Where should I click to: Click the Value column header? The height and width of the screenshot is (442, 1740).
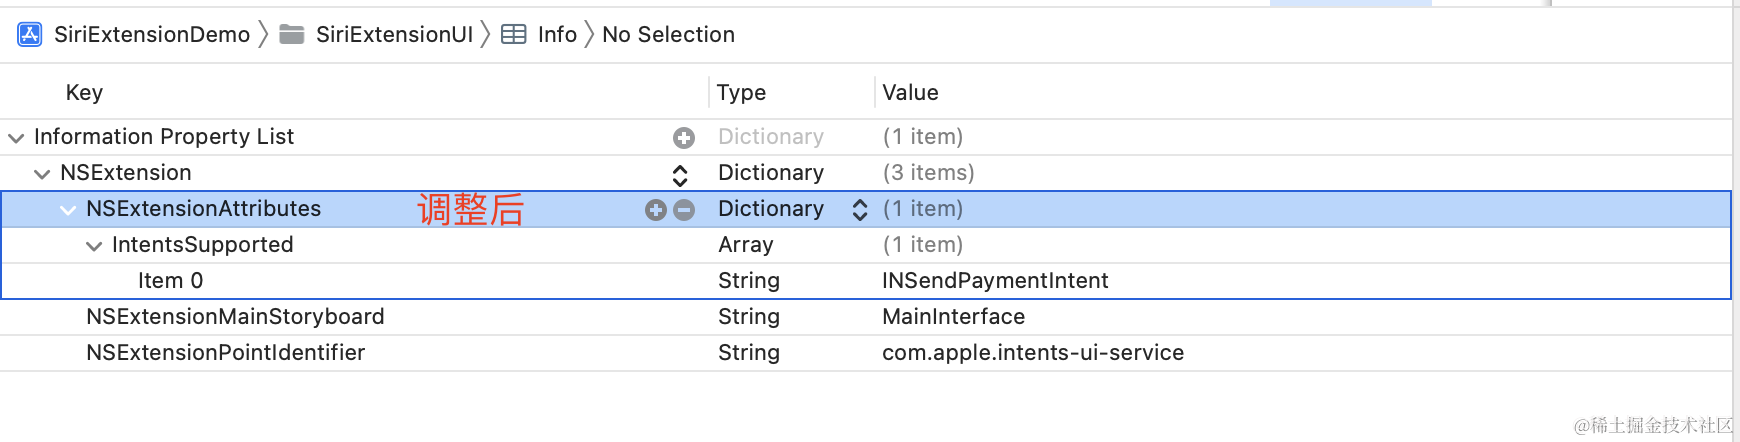pyautogui.click(x=910, y=93)
